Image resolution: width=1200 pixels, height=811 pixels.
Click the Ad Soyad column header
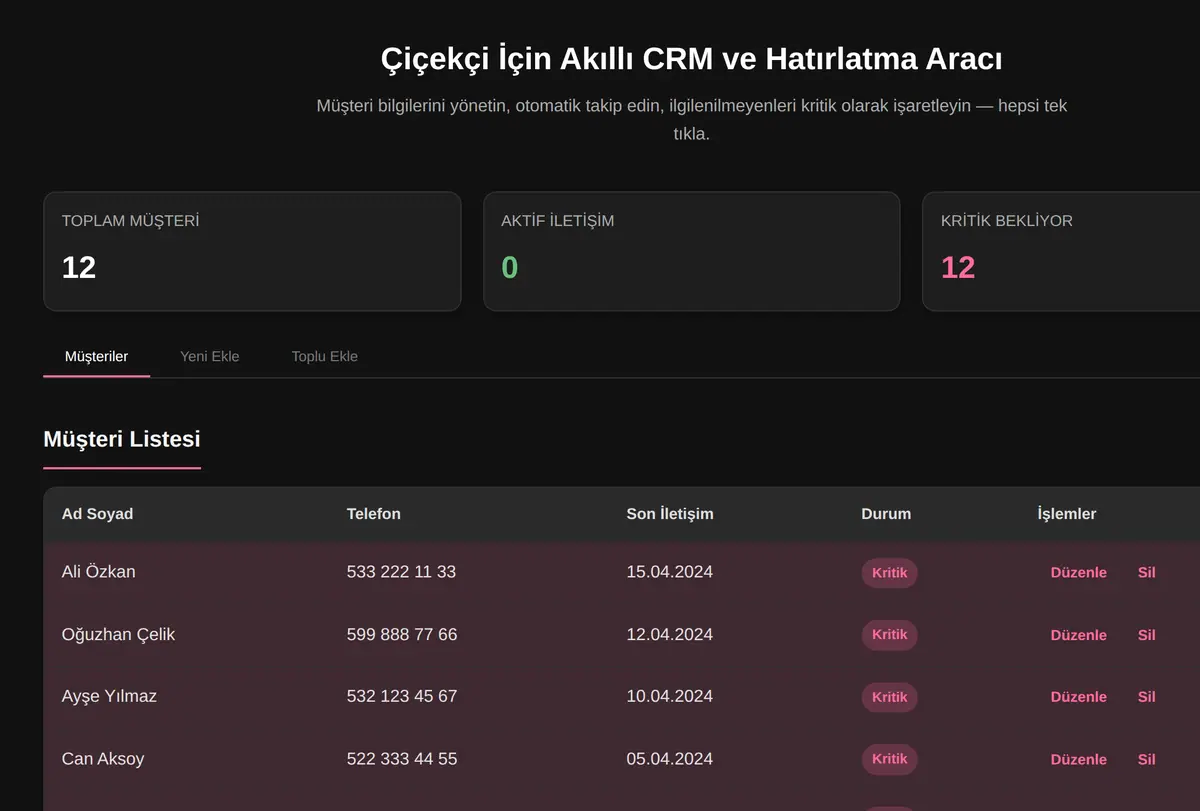(x=97, y=514)
